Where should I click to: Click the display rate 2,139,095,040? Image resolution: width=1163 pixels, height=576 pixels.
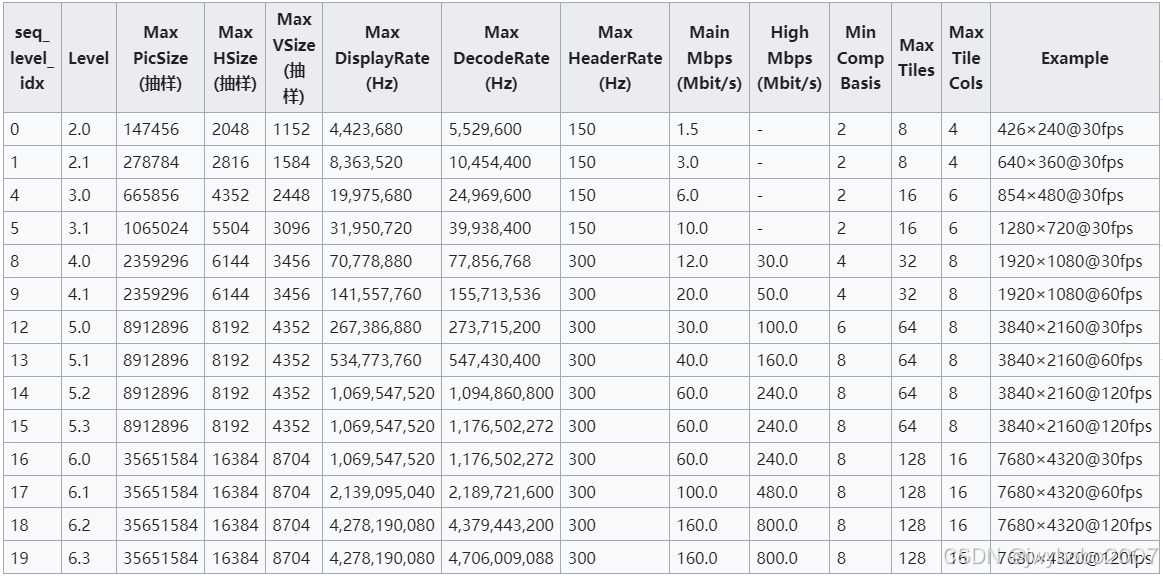pos(382,492)
